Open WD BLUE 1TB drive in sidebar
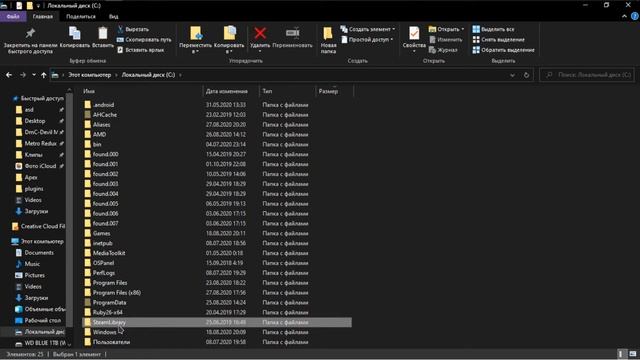 [45, 343]
